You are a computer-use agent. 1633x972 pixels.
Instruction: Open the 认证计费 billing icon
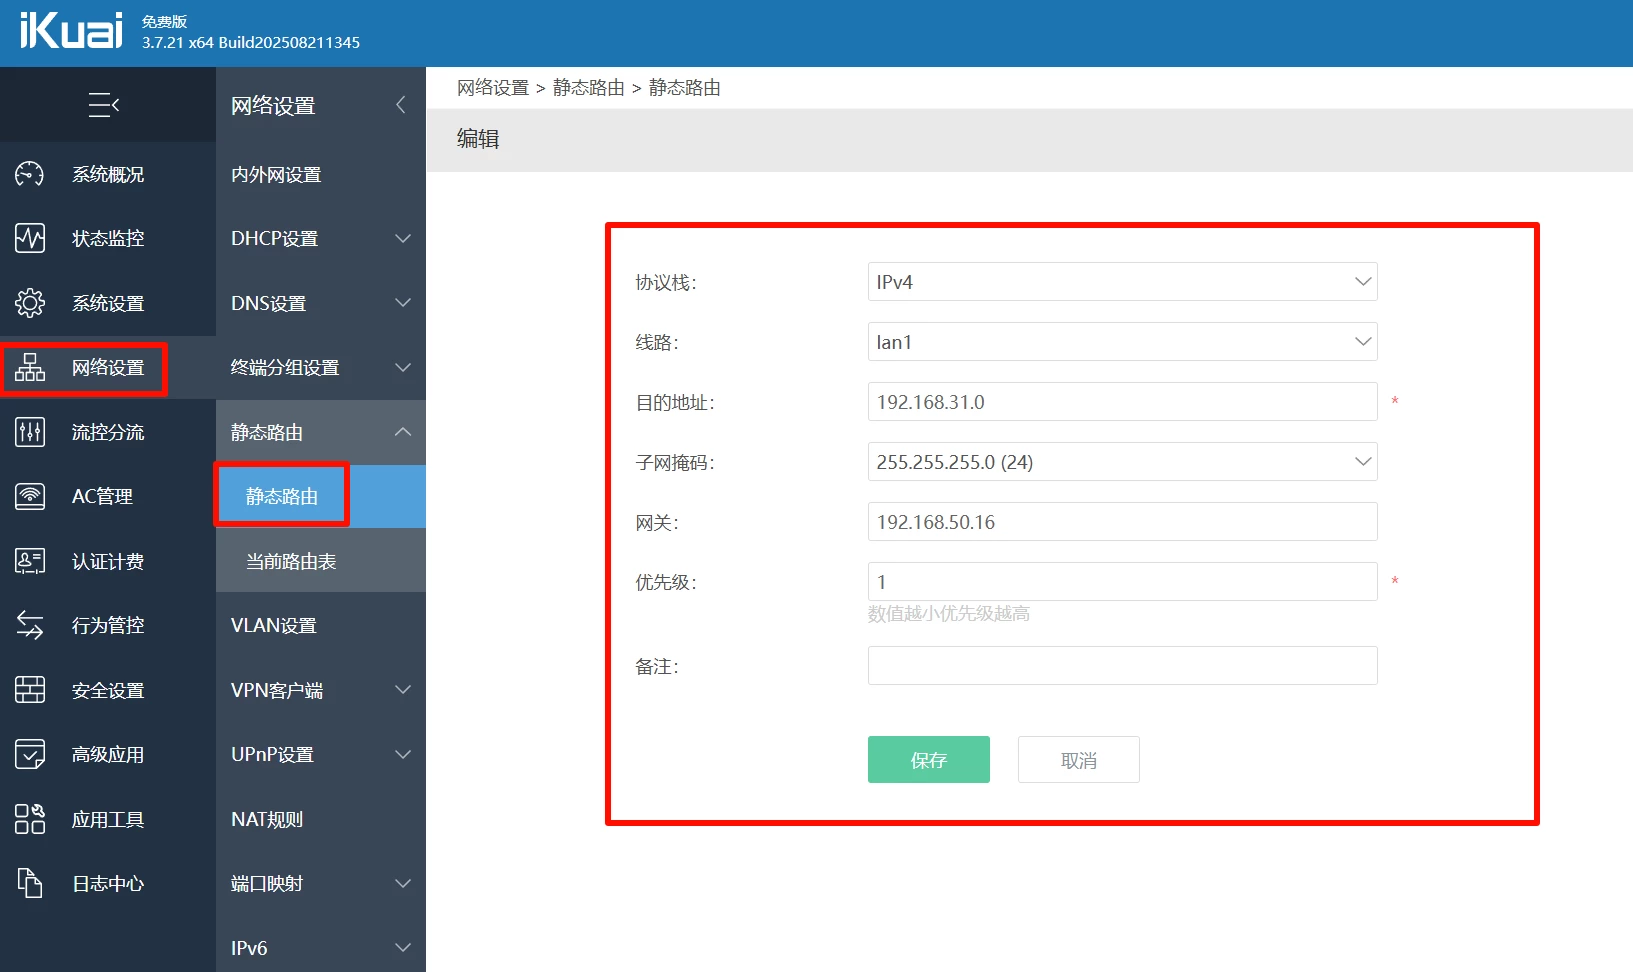tap(30, 561)
